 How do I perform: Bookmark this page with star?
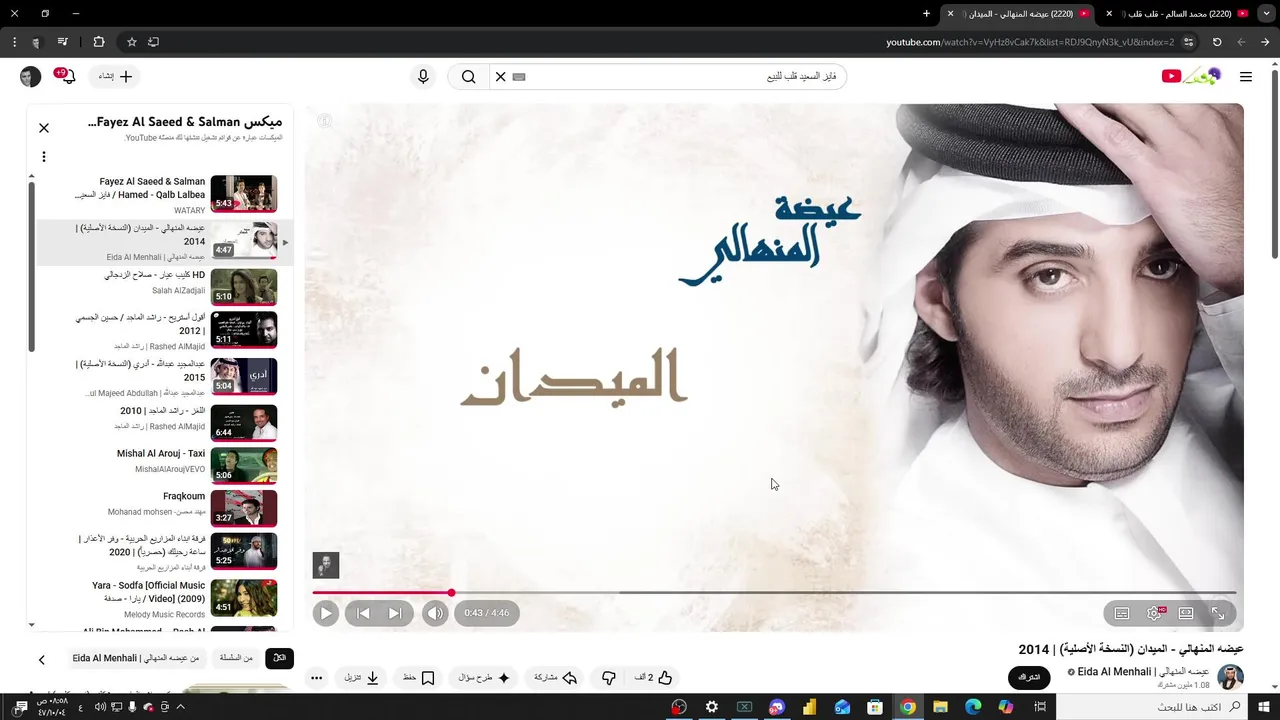131,42
